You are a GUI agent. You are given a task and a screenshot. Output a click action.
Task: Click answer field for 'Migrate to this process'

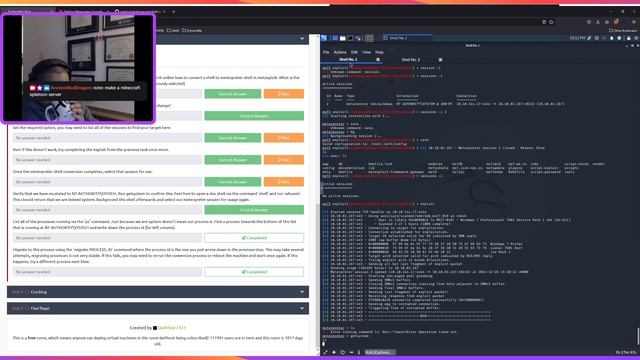click(107, 272)
